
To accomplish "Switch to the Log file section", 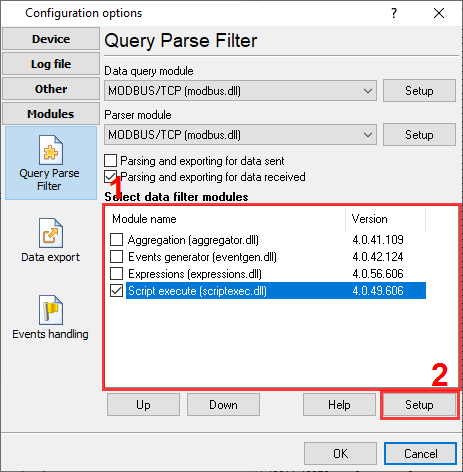I will 51,64.
